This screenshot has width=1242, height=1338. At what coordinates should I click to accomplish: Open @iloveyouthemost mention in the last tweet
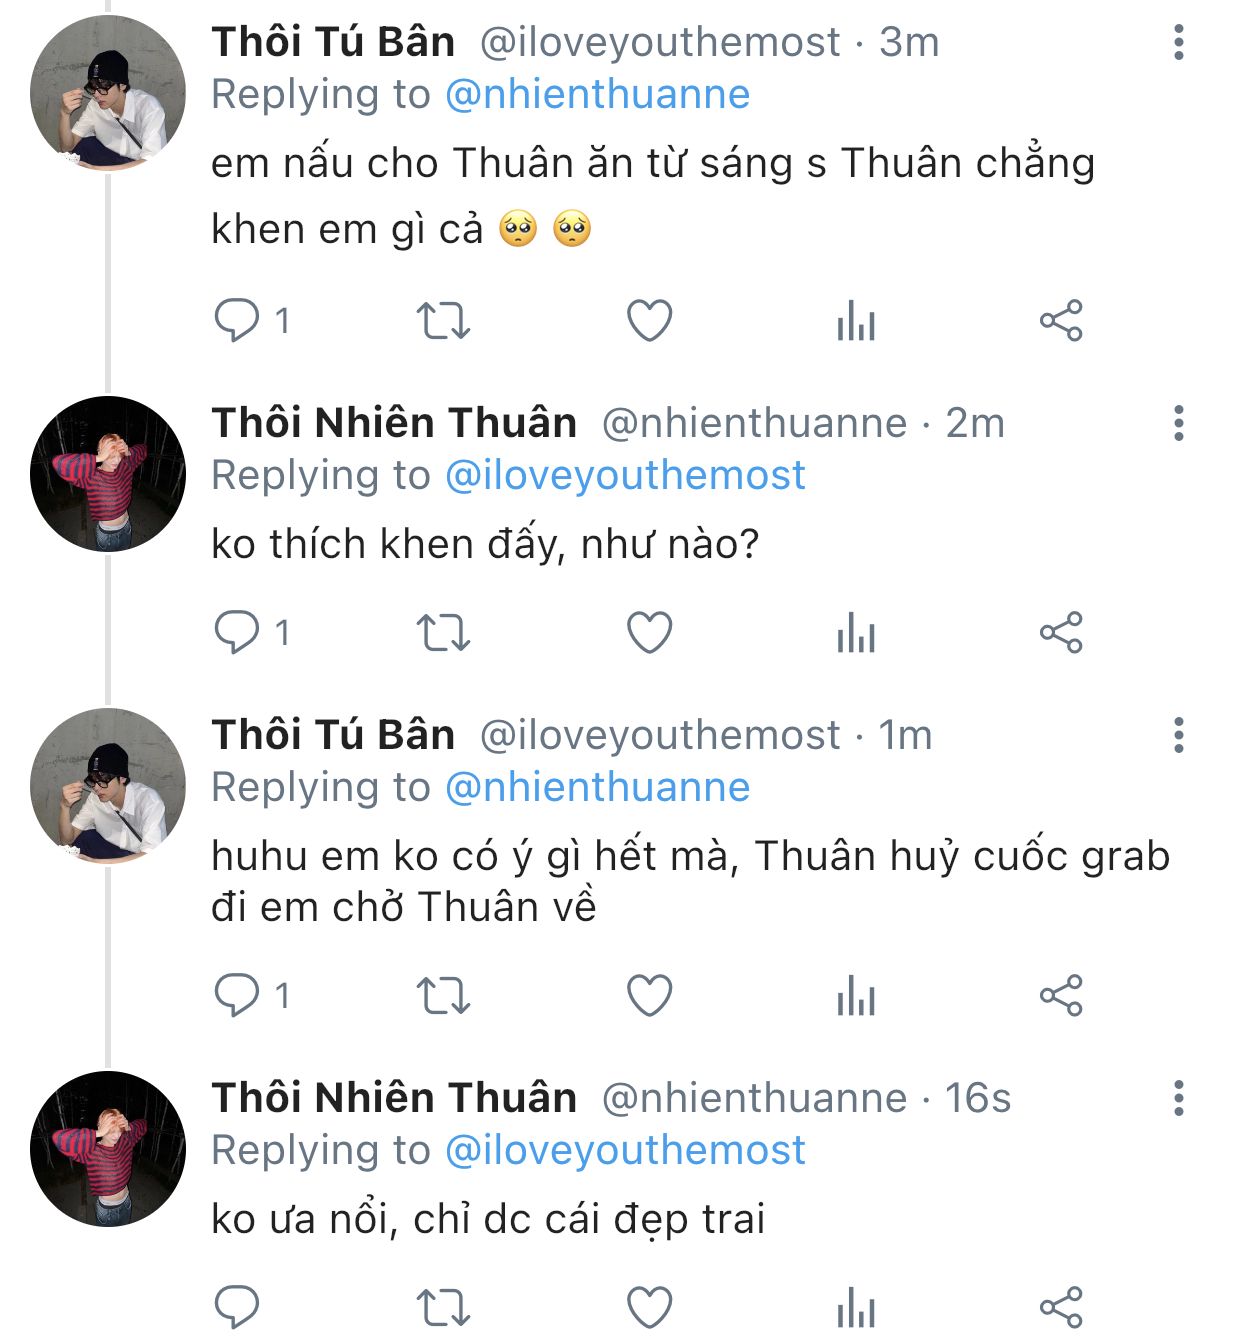[x=624, y=1150]
